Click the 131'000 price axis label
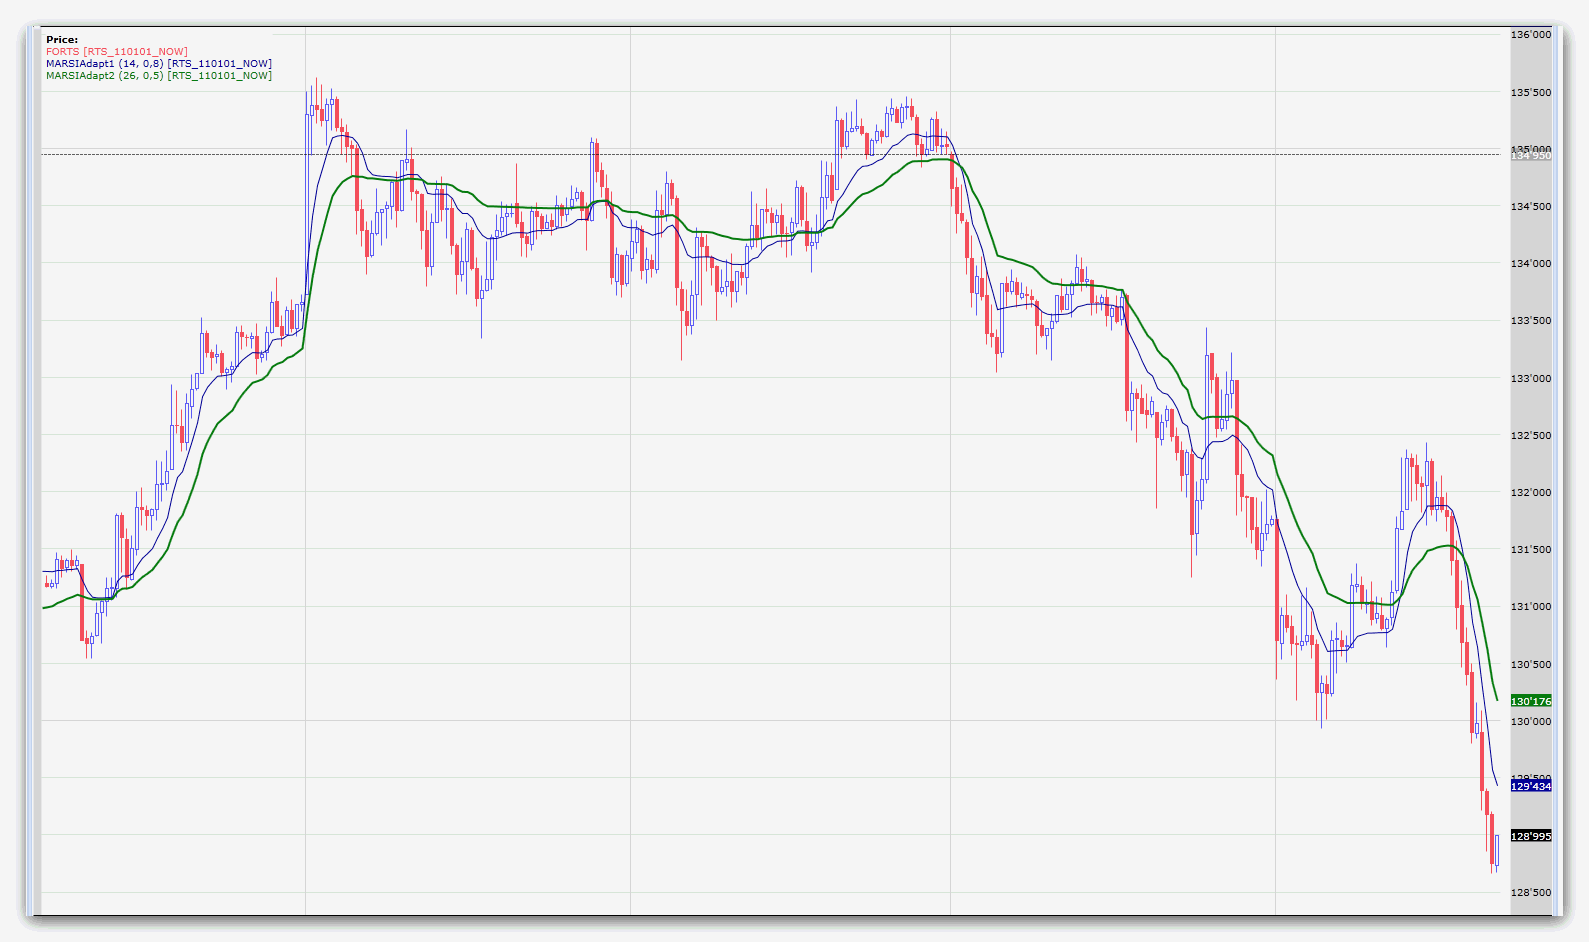The width and height of the screenshot is (1589, 942). coord(1531,607)
